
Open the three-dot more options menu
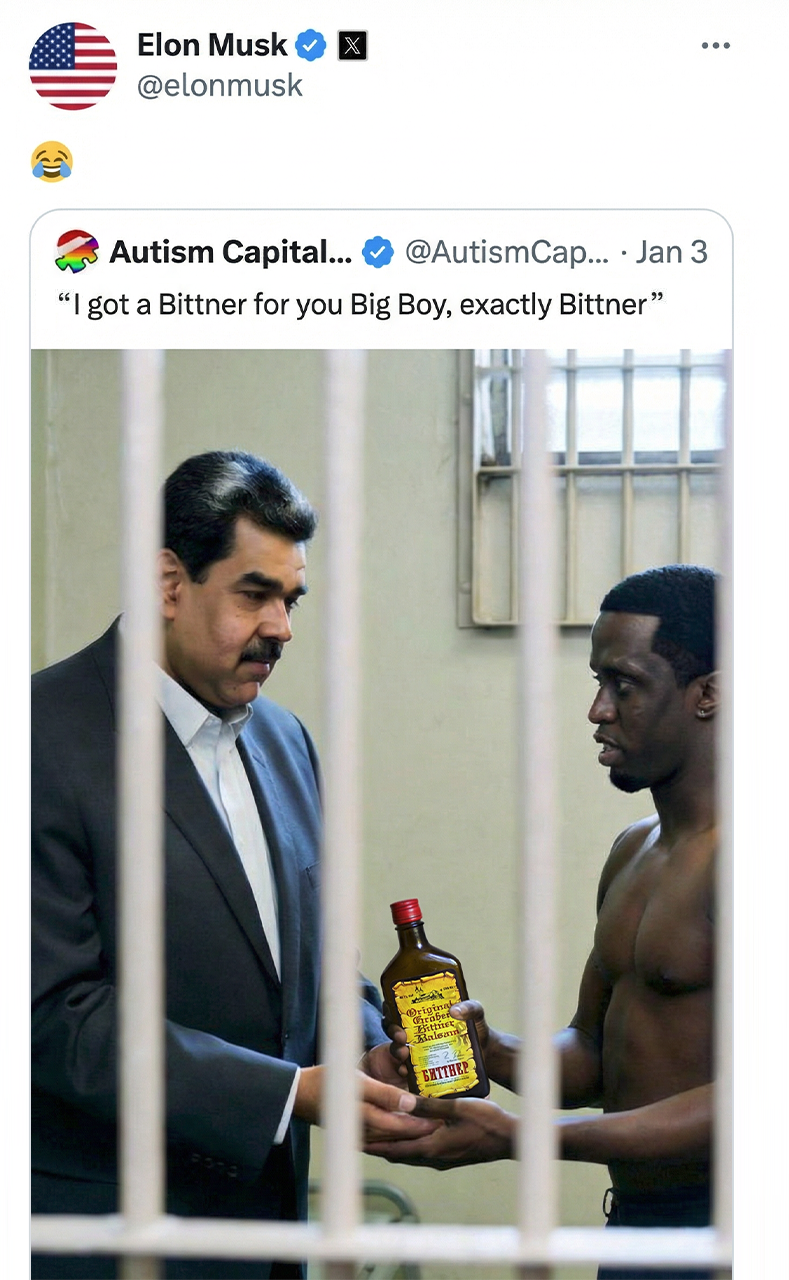pos(715,45)
